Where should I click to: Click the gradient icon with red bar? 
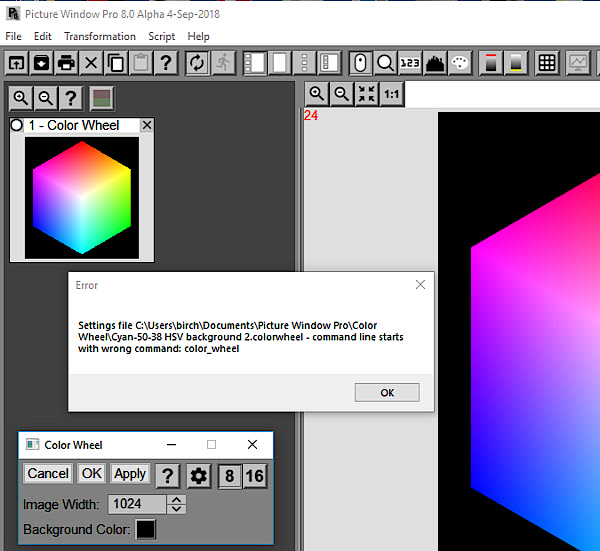(x=491, y=63)
